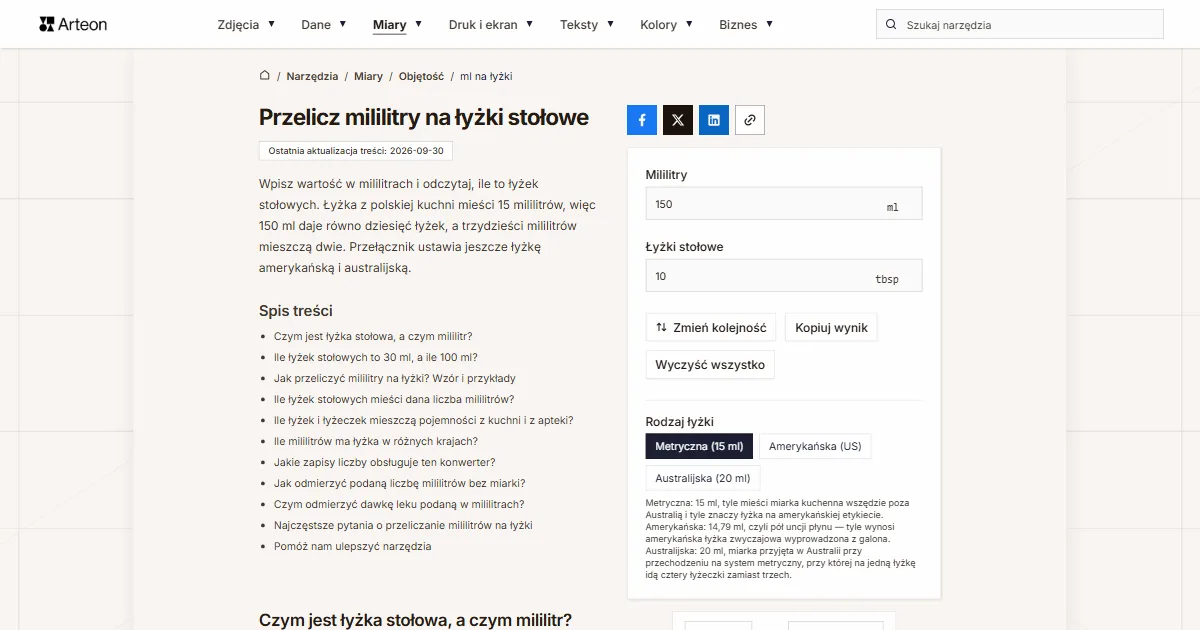1200x630 pixels.
Task: Share page on LinkedIn
Action: [x=714, y=120]
